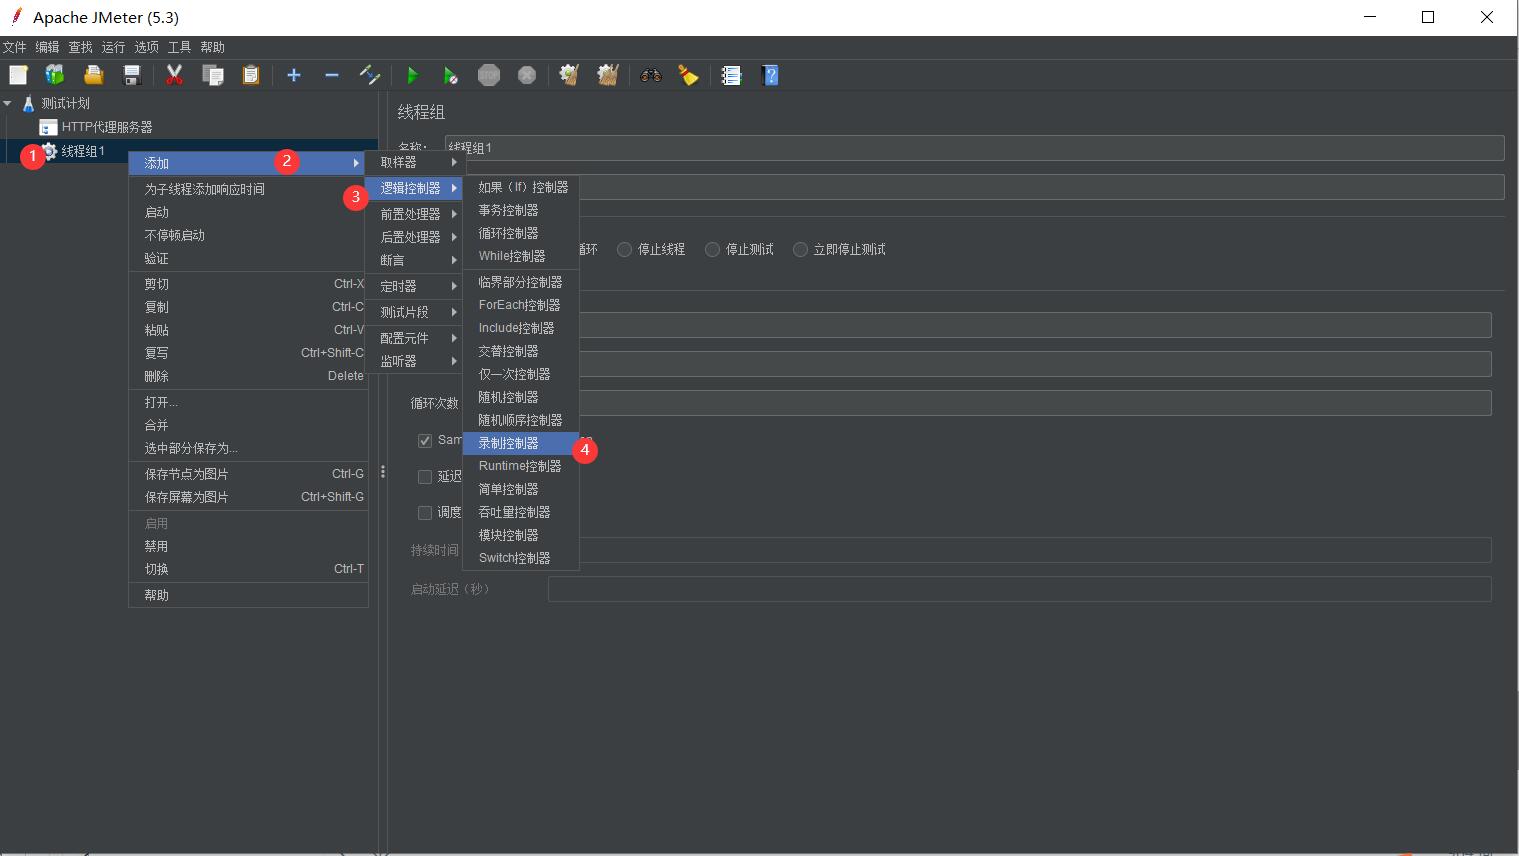Click the 名称 field containing 线程组1
The width and height of the screenshot is (1519, 856).
(975, 148)
